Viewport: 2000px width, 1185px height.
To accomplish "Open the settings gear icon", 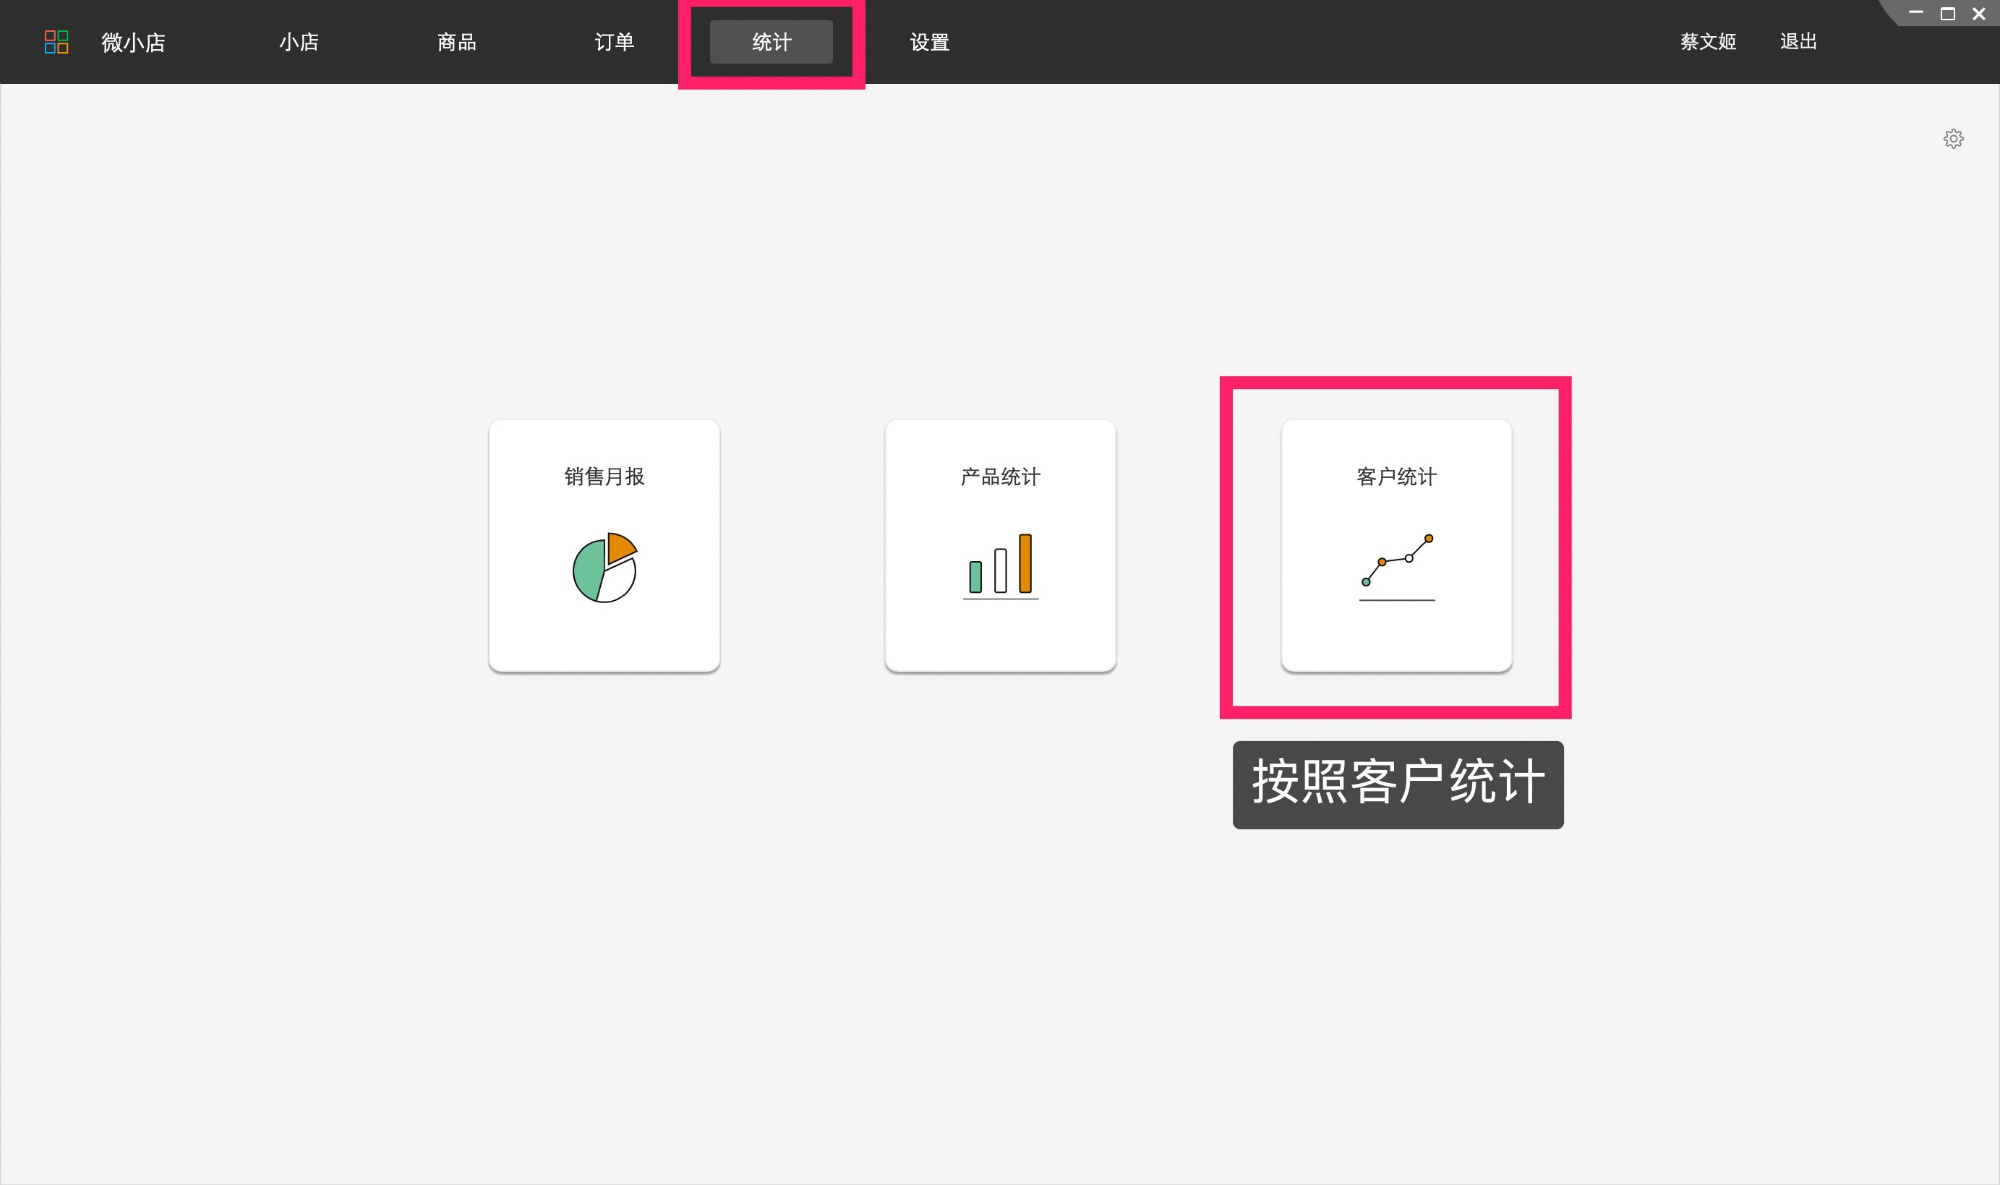I will 1953,138.
